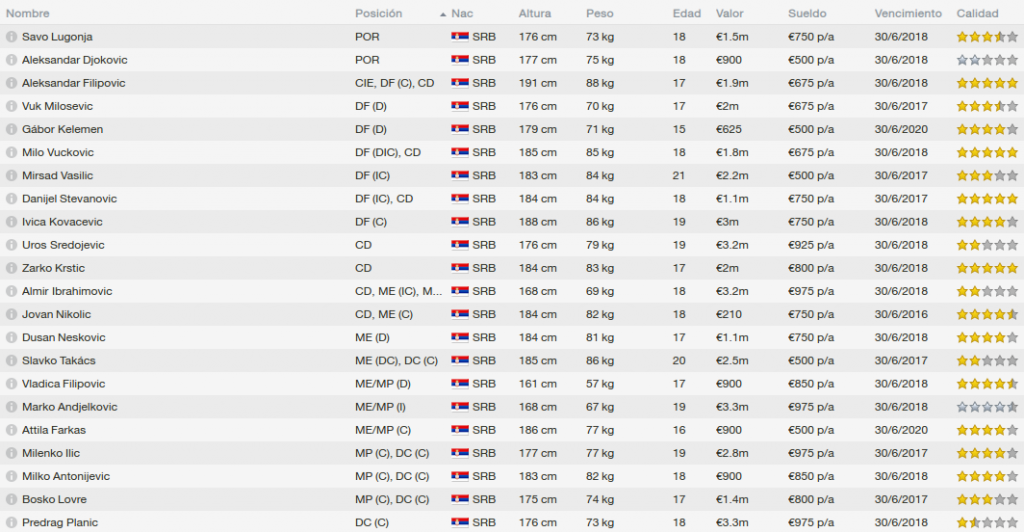1024x532 pixels.
Task: Open info icon for Uros Sredojevic
Action: pos(11,245)
